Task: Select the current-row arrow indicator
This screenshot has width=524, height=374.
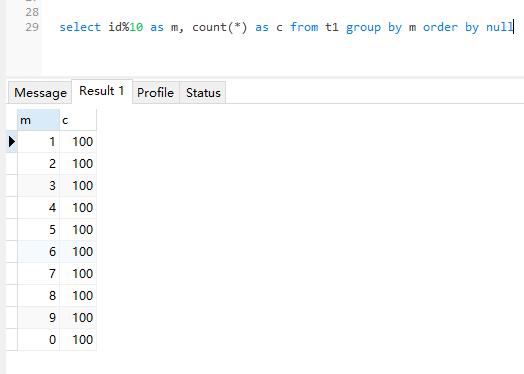Action: (x=12, y=142)
